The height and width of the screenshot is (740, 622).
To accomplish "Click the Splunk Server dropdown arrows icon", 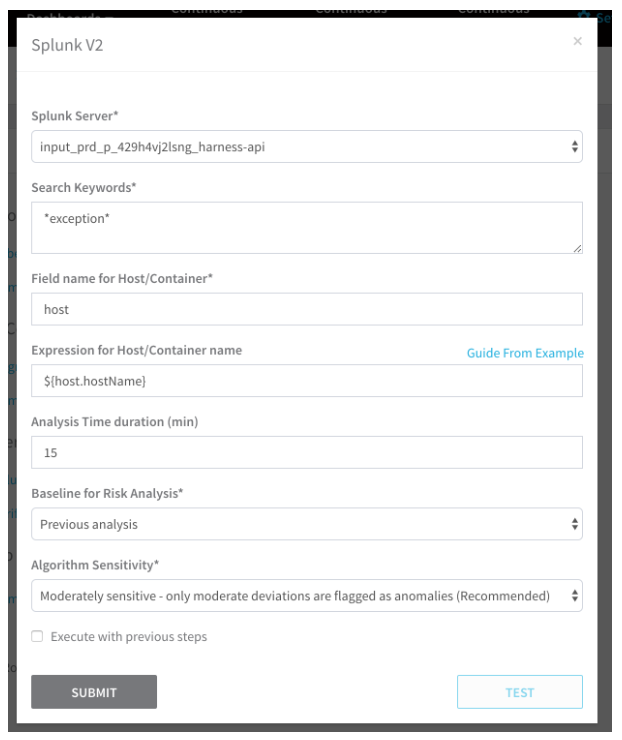I will pos(574,147).
